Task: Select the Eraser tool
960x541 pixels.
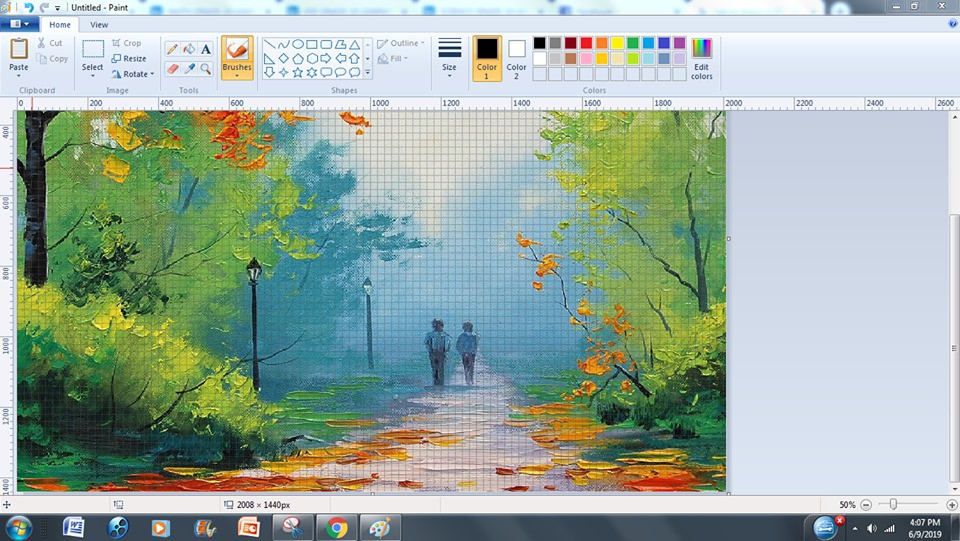Action: tap(172, 69)
